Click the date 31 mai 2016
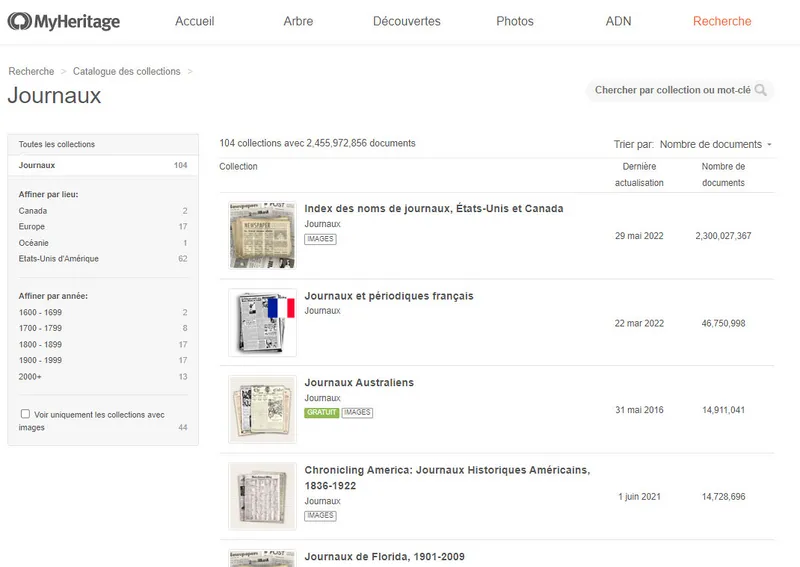Image resolution: width=800 pixels, height=567 pixels. (x=639, y=410)
